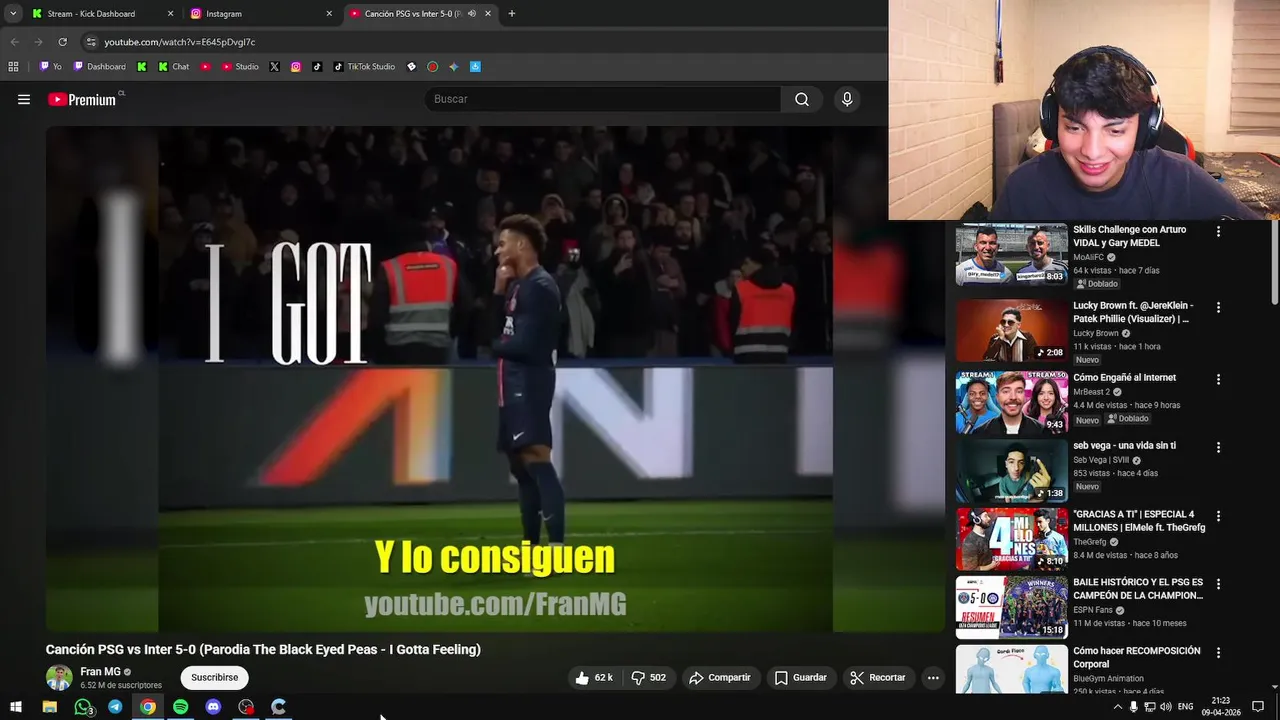Screen dimensions: 1280x720
Task: Open more actions ellipsis below video
Action: point(933,677)
